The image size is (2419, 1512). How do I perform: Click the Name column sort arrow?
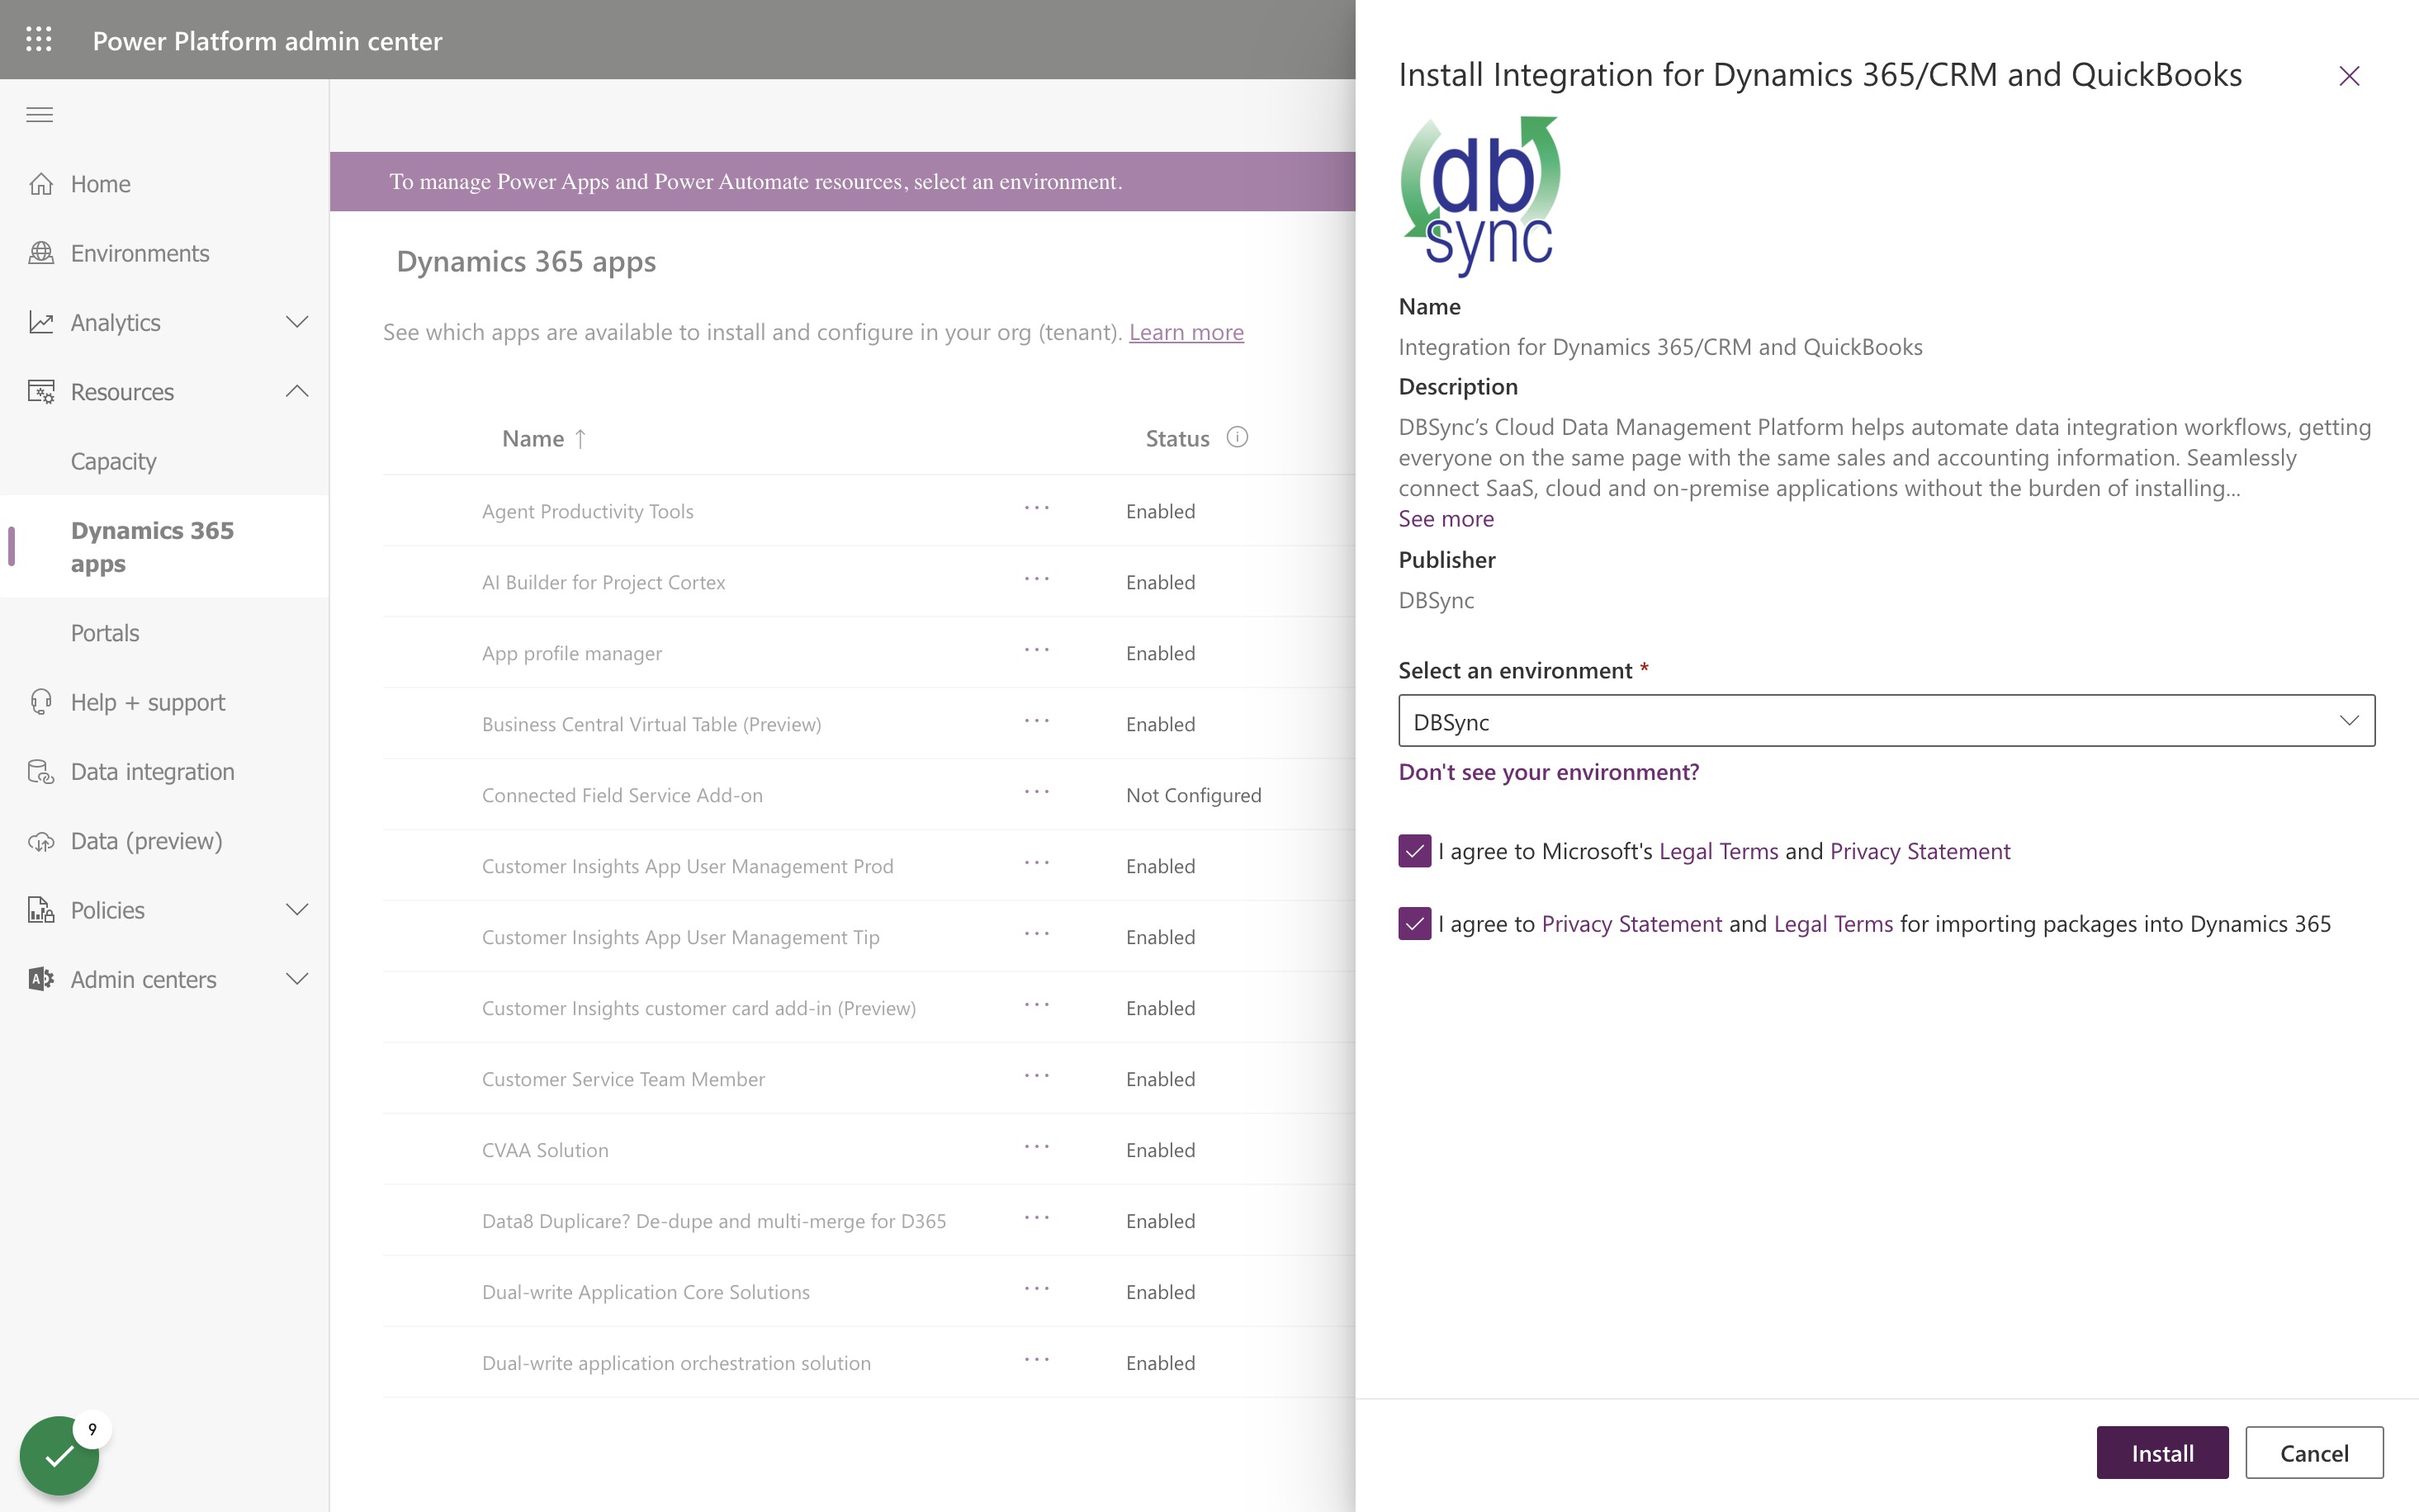click(x=580, y=439)
